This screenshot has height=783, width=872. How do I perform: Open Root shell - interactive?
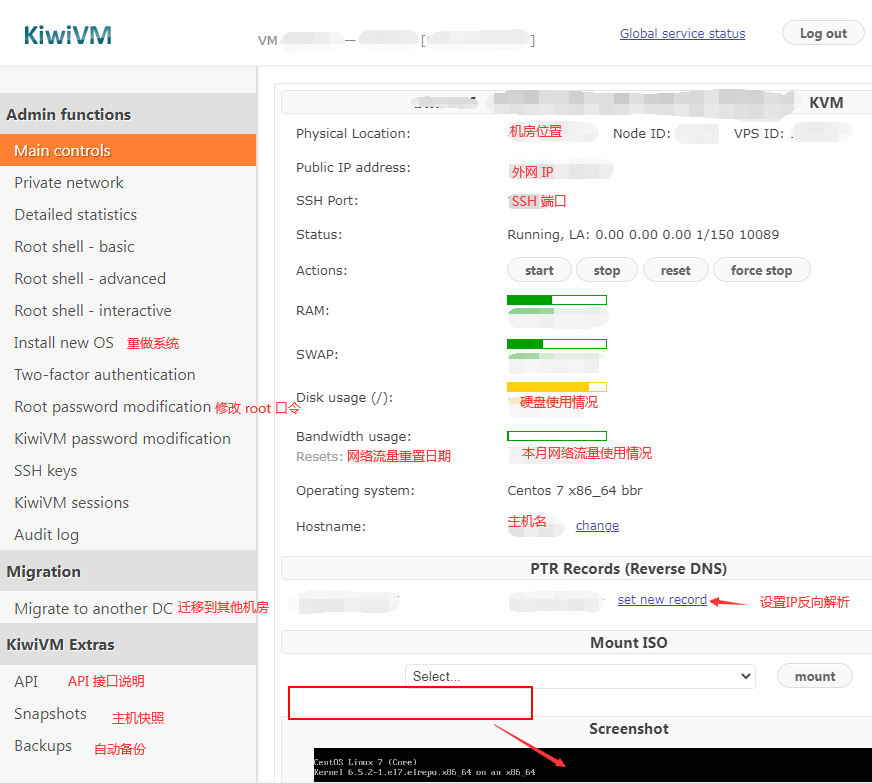pyautogui.click(x=93, y=310)
